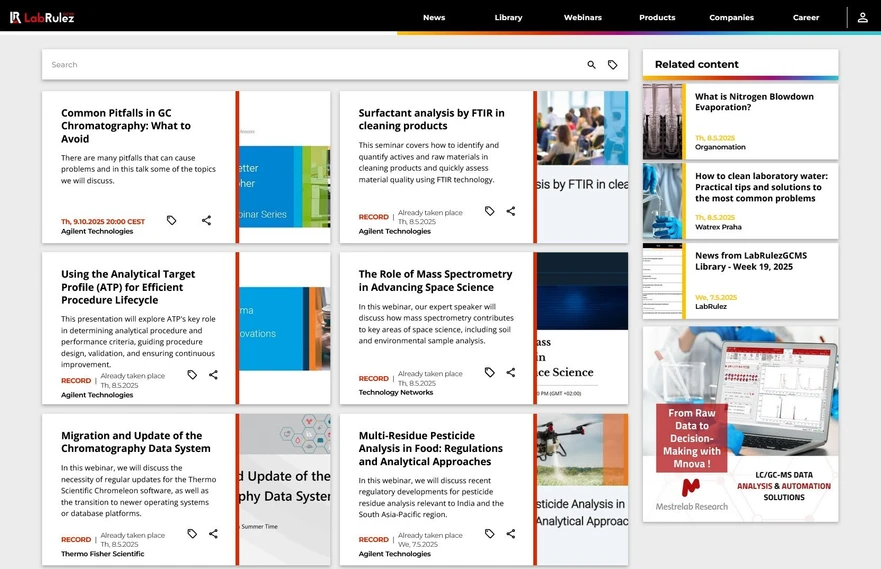Open Surfactant analysis by FTIR title
The width and height of the screenshot is (881, 569).
click(432, 119)
